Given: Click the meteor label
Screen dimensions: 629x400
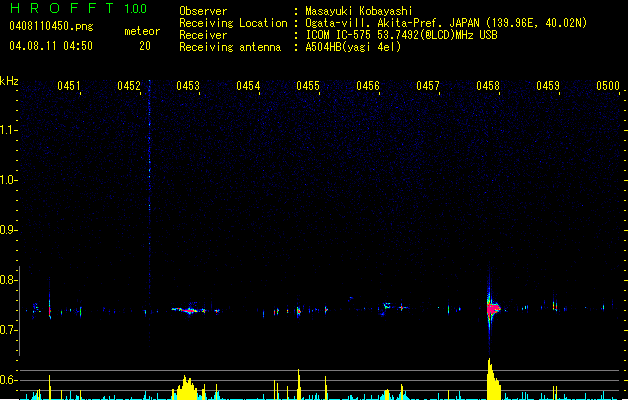Looking at the screenshot, I should pos(142,31).
